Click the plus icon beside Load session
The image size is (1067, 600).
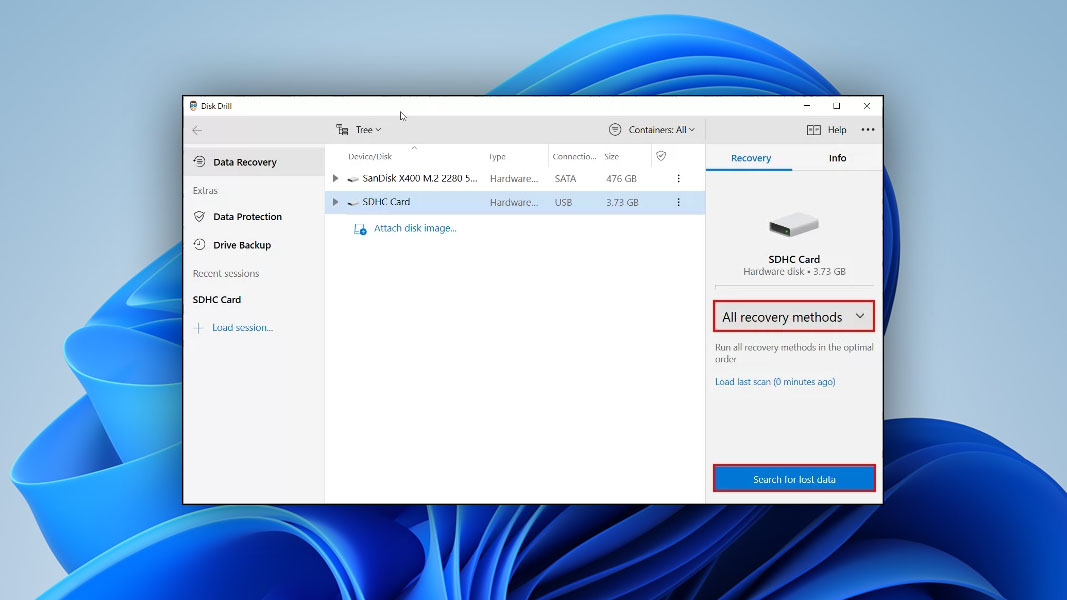[198, 328]
